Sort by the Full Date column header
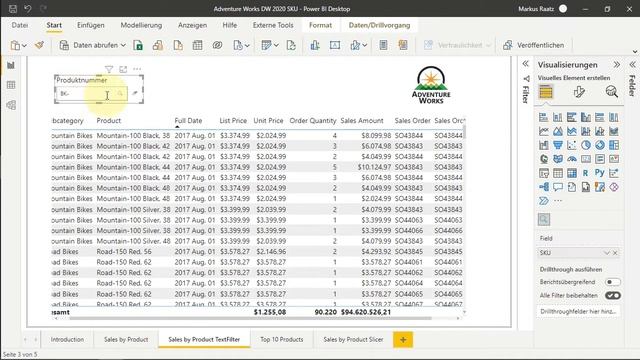This screenshot has height=360, width=640. pos(188,121)
